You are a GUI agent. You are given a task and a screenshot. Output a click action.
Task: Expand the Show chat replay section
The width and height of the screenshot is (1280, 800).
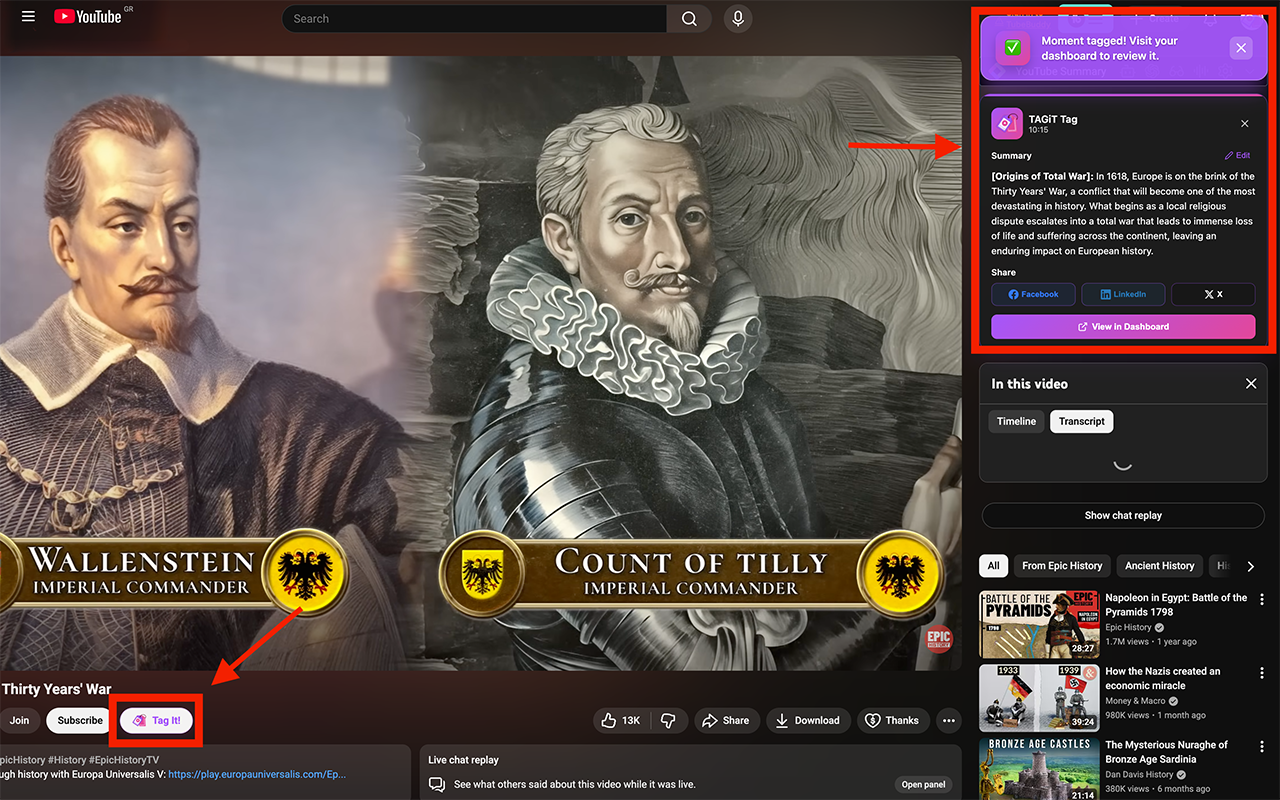[1122, 515]
